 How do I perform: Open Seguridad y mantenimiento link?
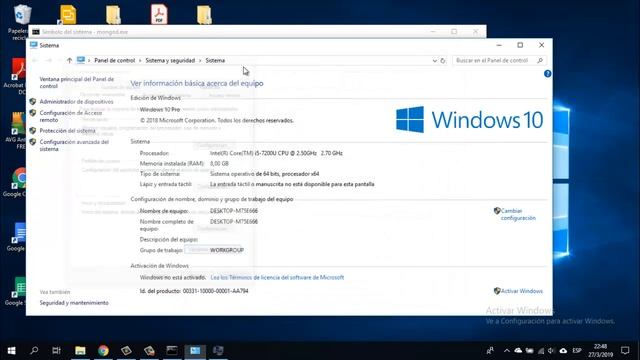click(x=74, y=303)
